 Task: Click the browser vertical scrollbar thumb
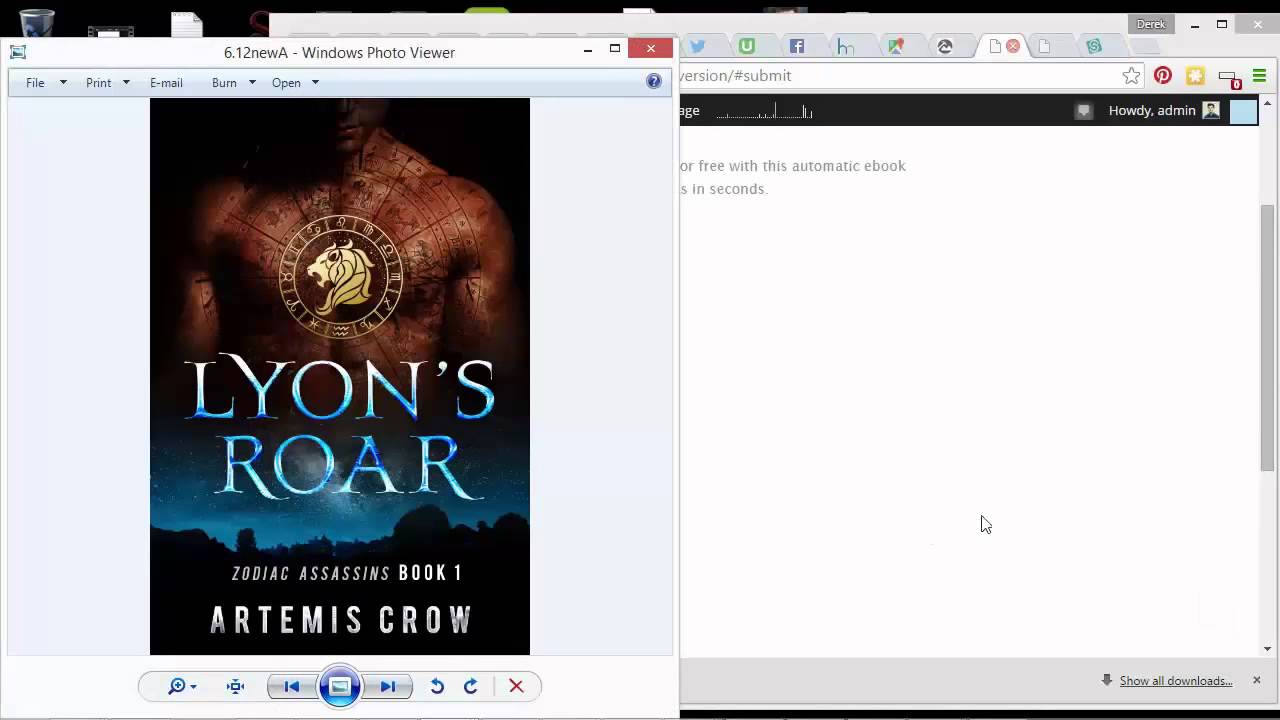click(1268, 336)
